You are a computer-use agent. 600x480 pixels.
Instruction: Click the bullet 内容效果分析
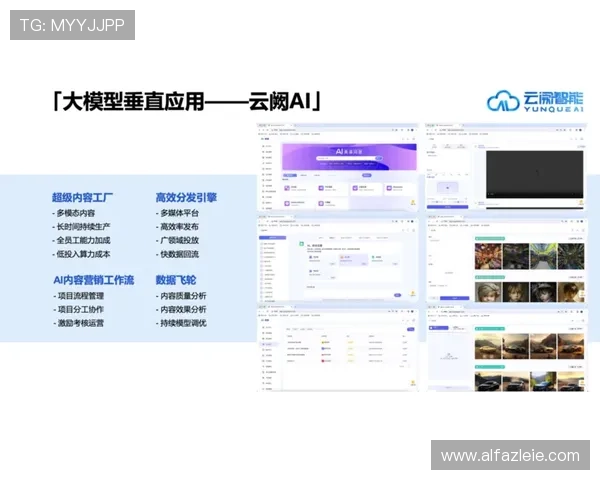[181, 309]
